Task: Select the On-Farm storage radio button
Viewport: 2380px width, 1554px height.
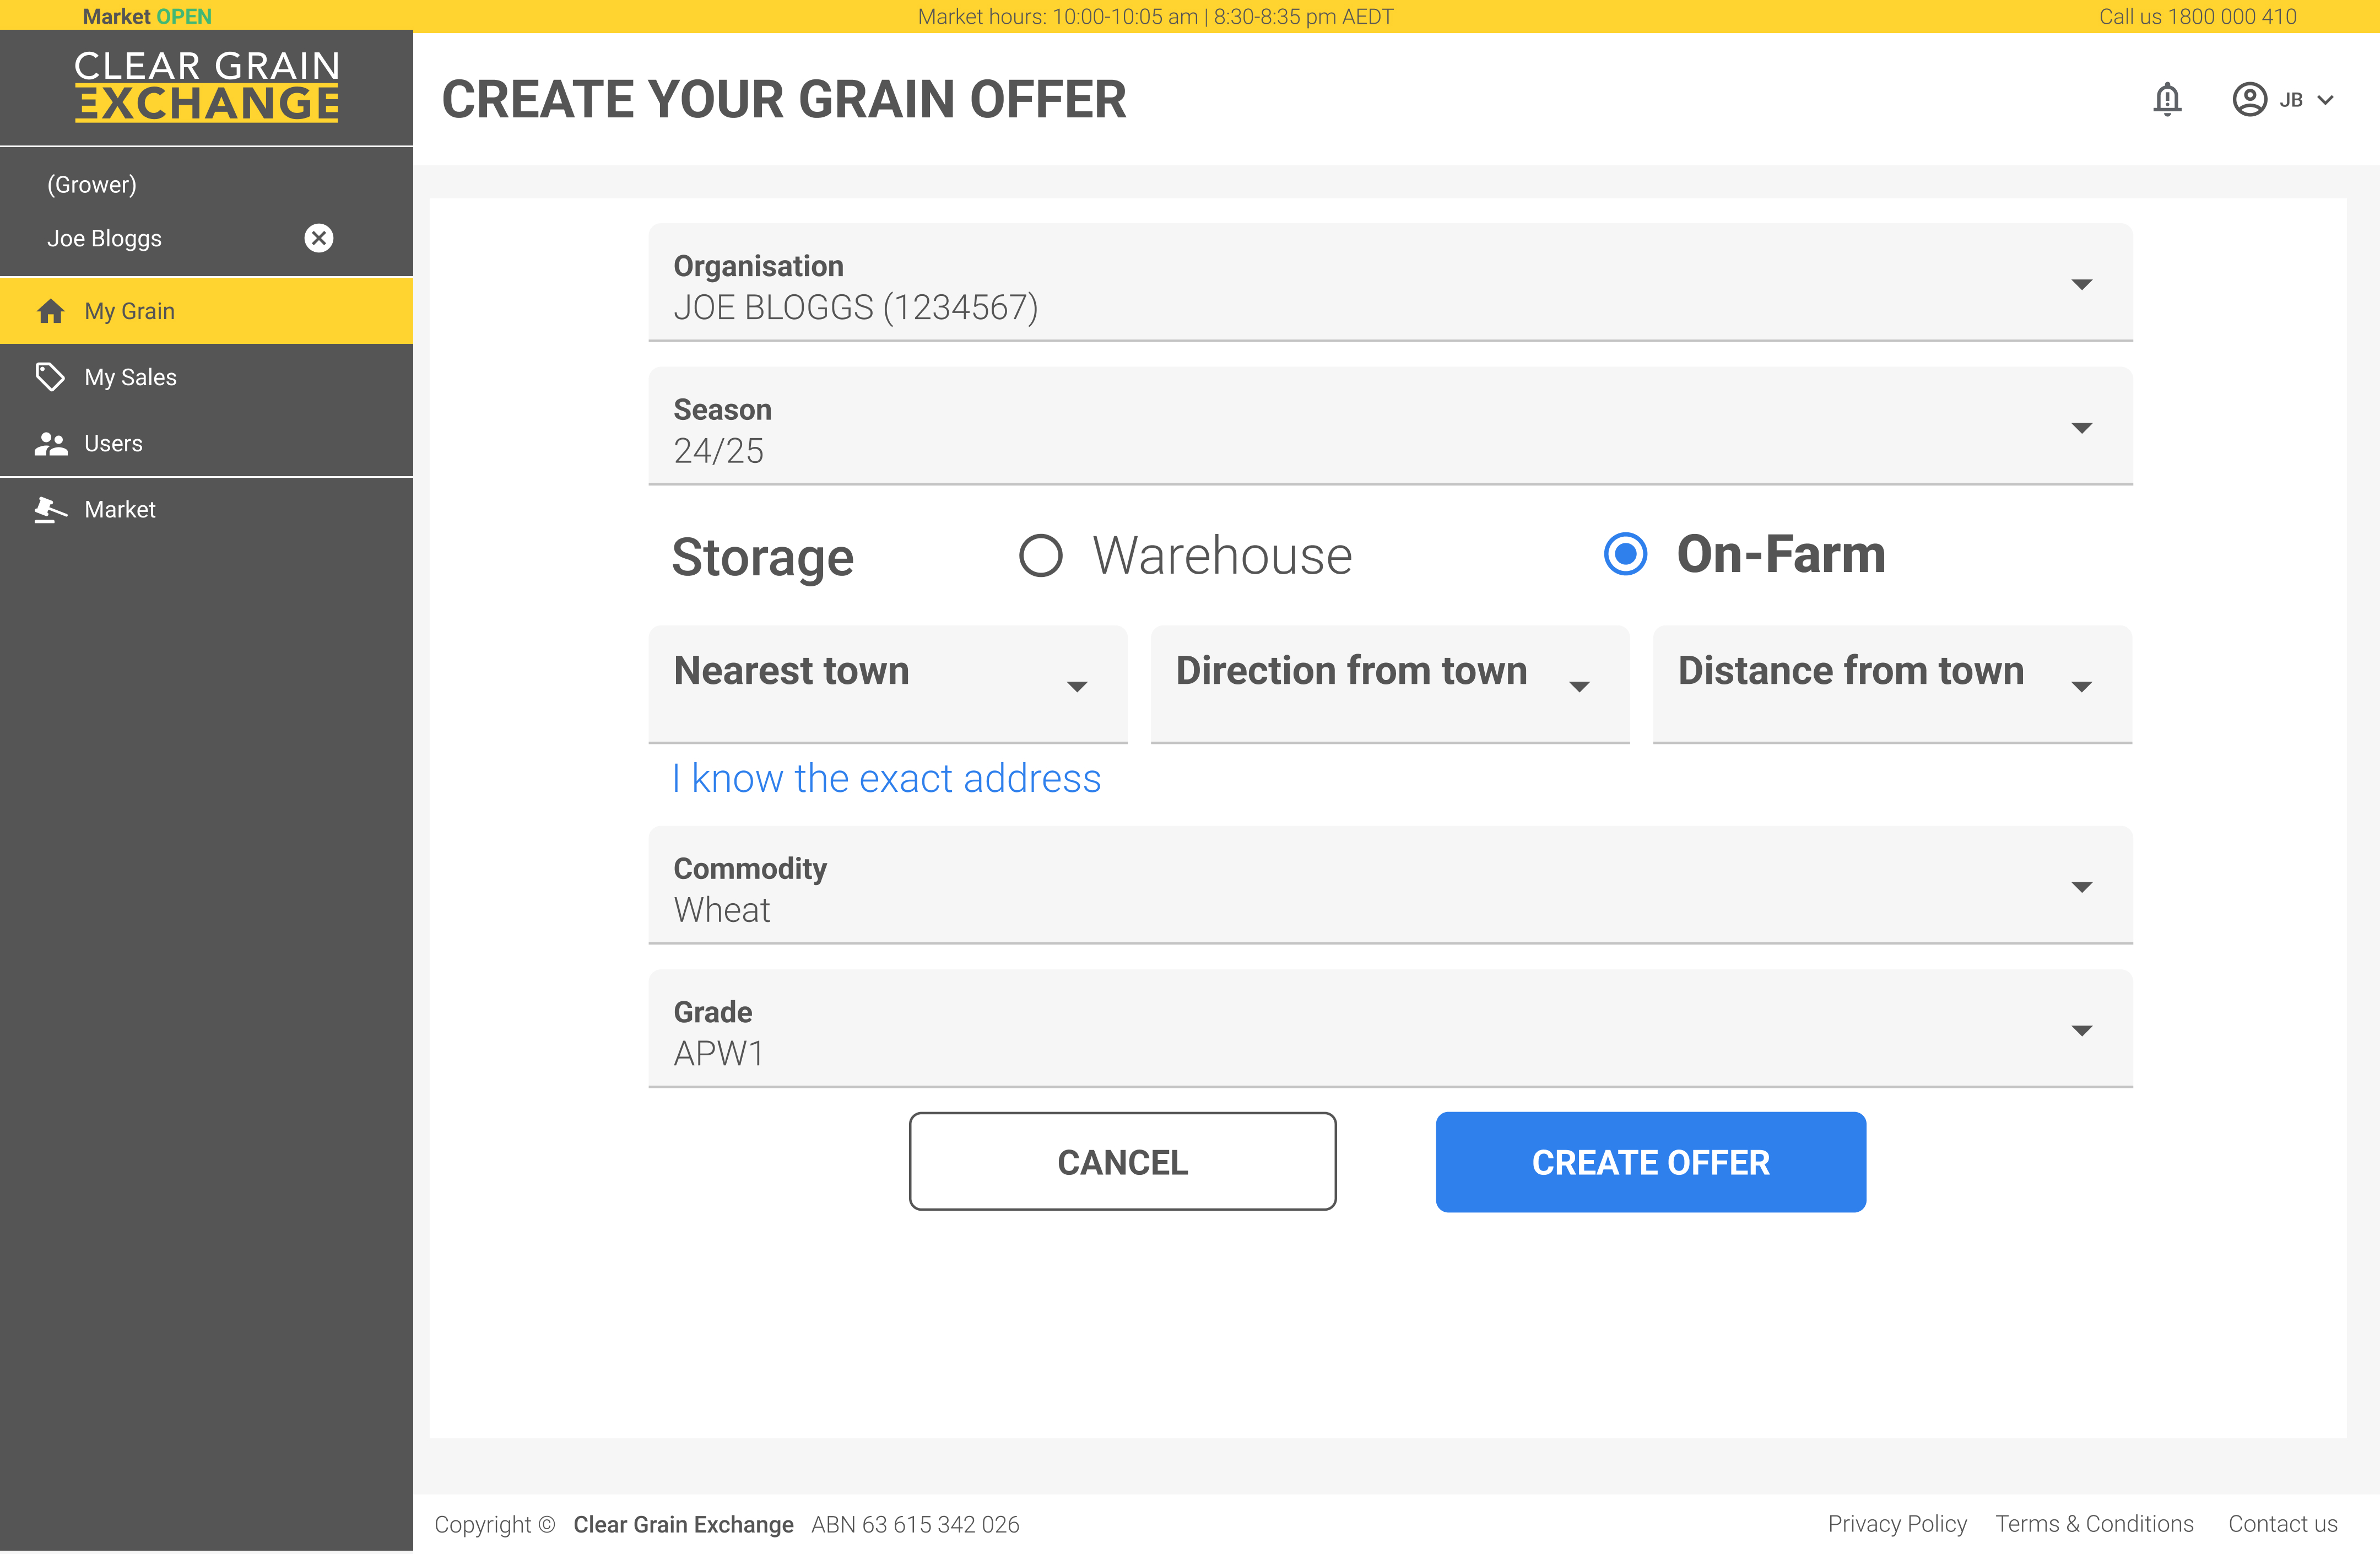Action: pyautogui.click(x=1624, y=554)
